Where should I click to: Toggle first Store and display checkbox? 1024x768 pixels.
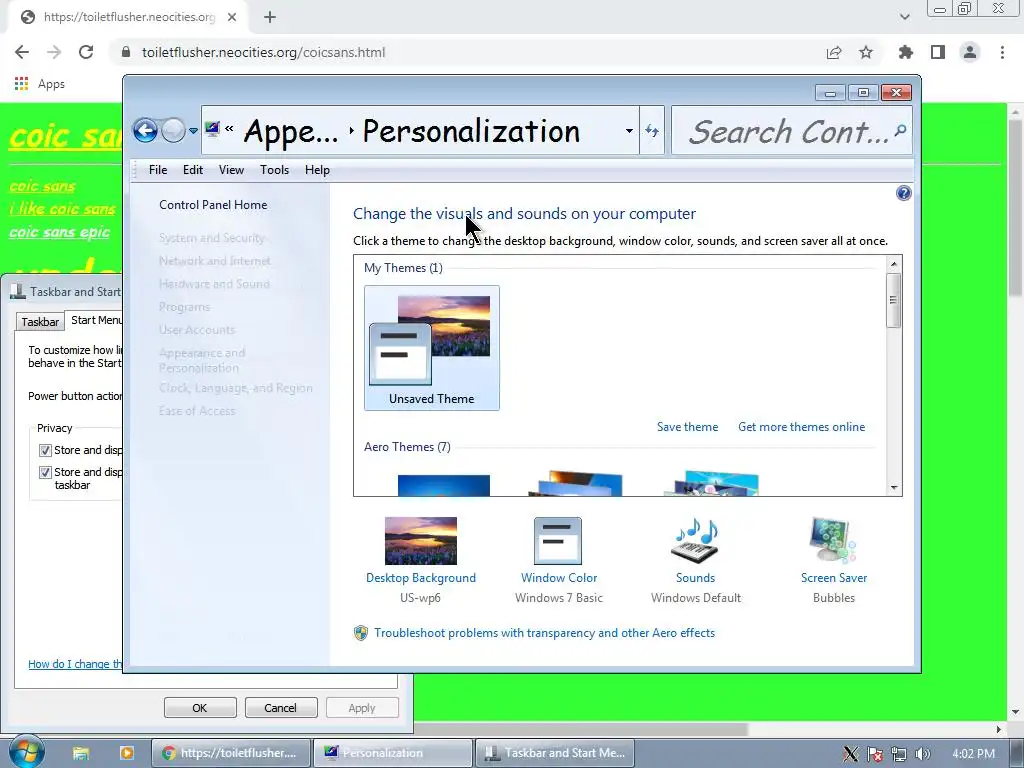[45, 450]
